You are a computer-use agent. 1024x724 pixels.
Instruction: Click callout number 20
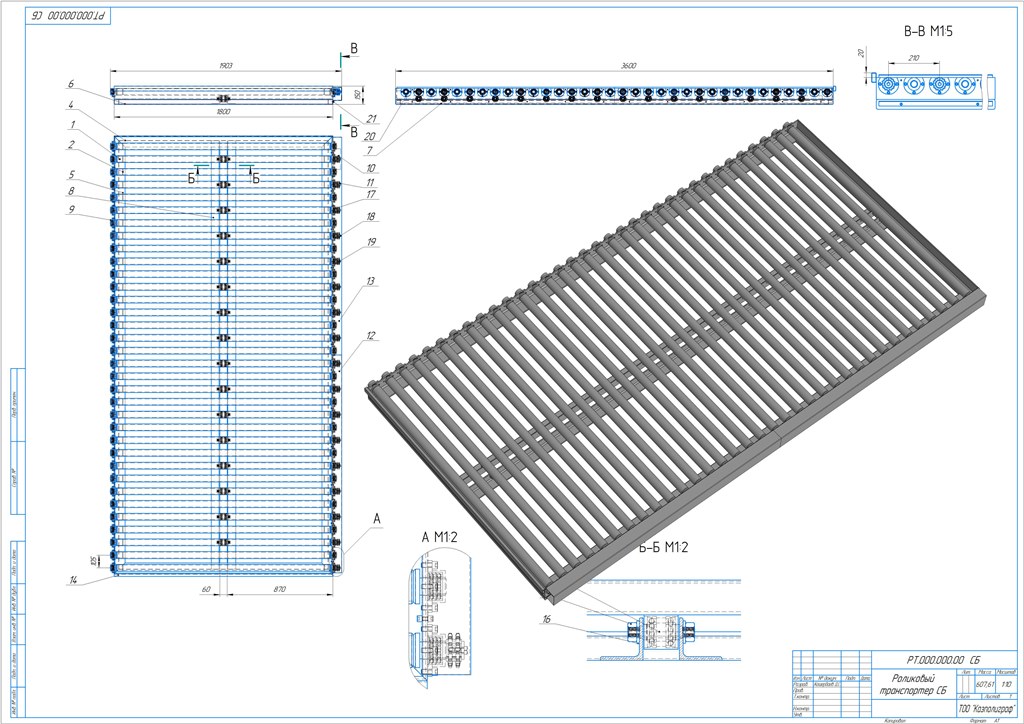[370, 136]
